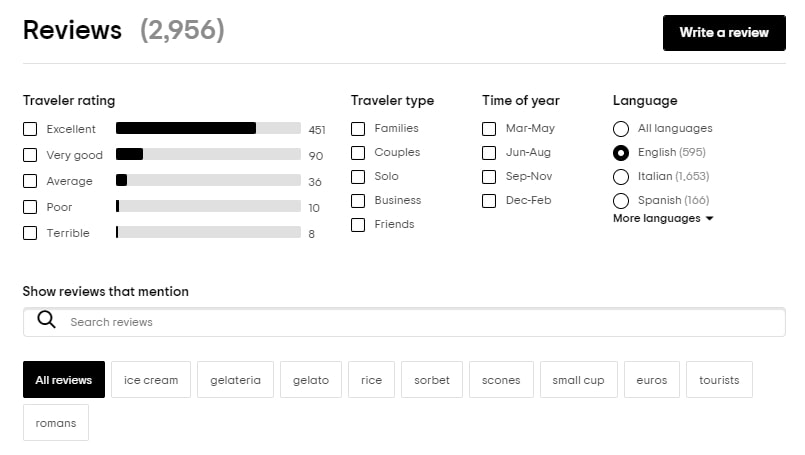Filter by the romans tag
This screenshot has width=805, height=455.
tap(56, 423)
